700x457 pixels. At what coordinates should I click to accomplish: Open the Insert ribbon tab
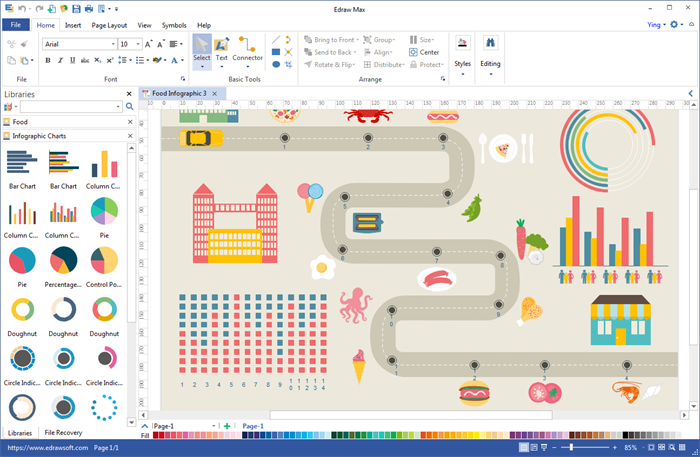tap(73, 24)
